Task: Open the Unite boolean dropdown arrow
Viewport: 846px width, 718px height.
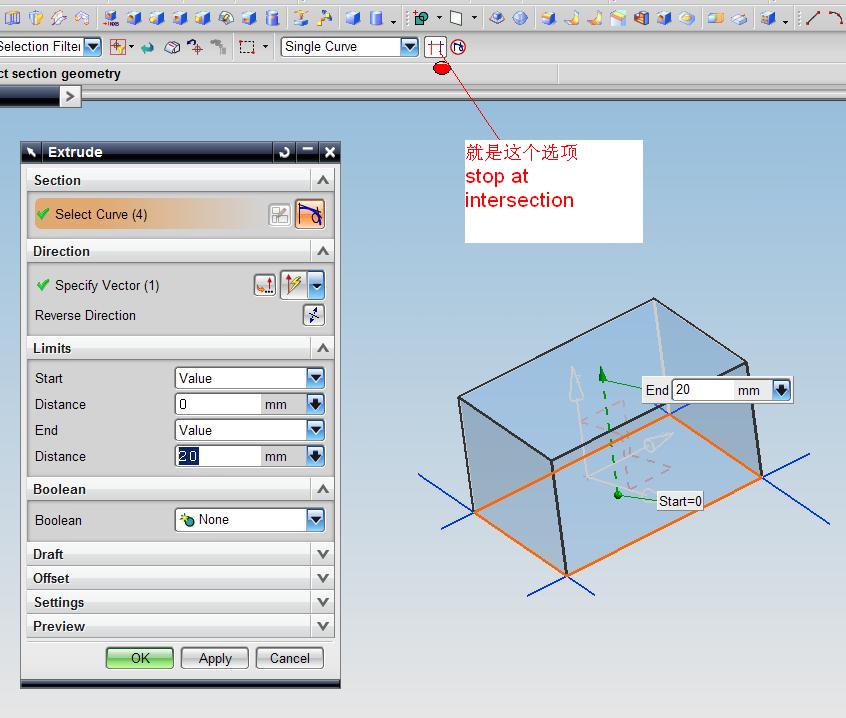Action: point(439,18)
